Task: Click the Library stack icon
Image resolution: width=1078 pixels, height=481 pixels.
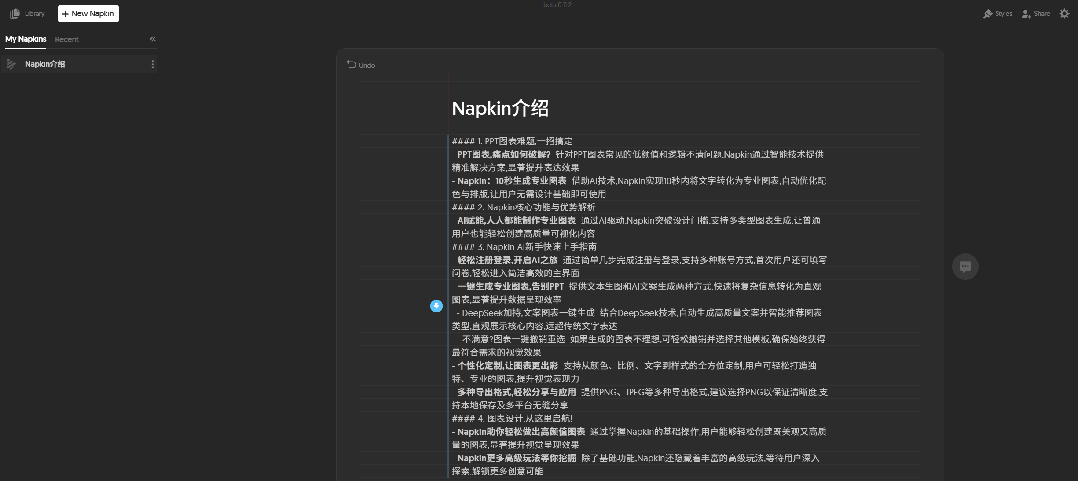Action: [14, 14]
